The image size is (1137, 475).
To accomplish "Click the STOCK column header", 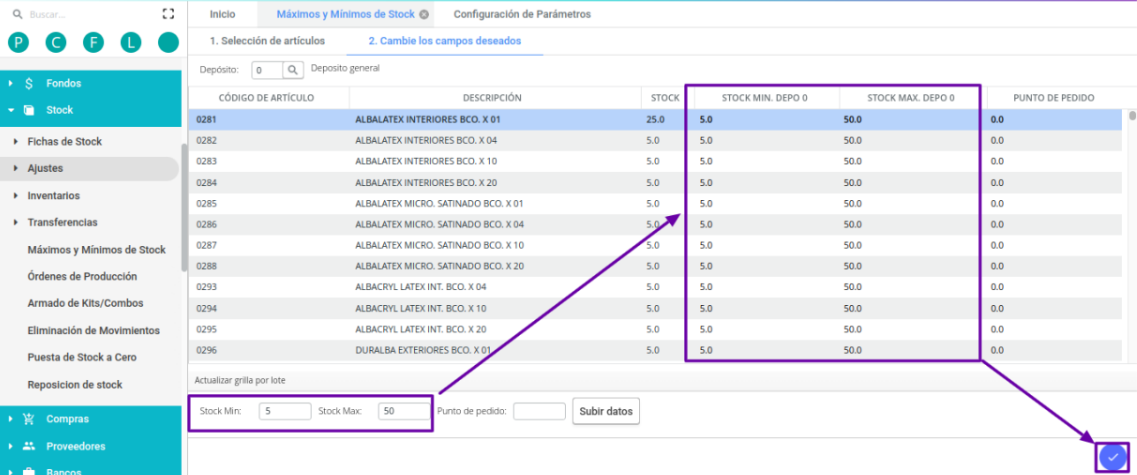I will coord(664,98).
